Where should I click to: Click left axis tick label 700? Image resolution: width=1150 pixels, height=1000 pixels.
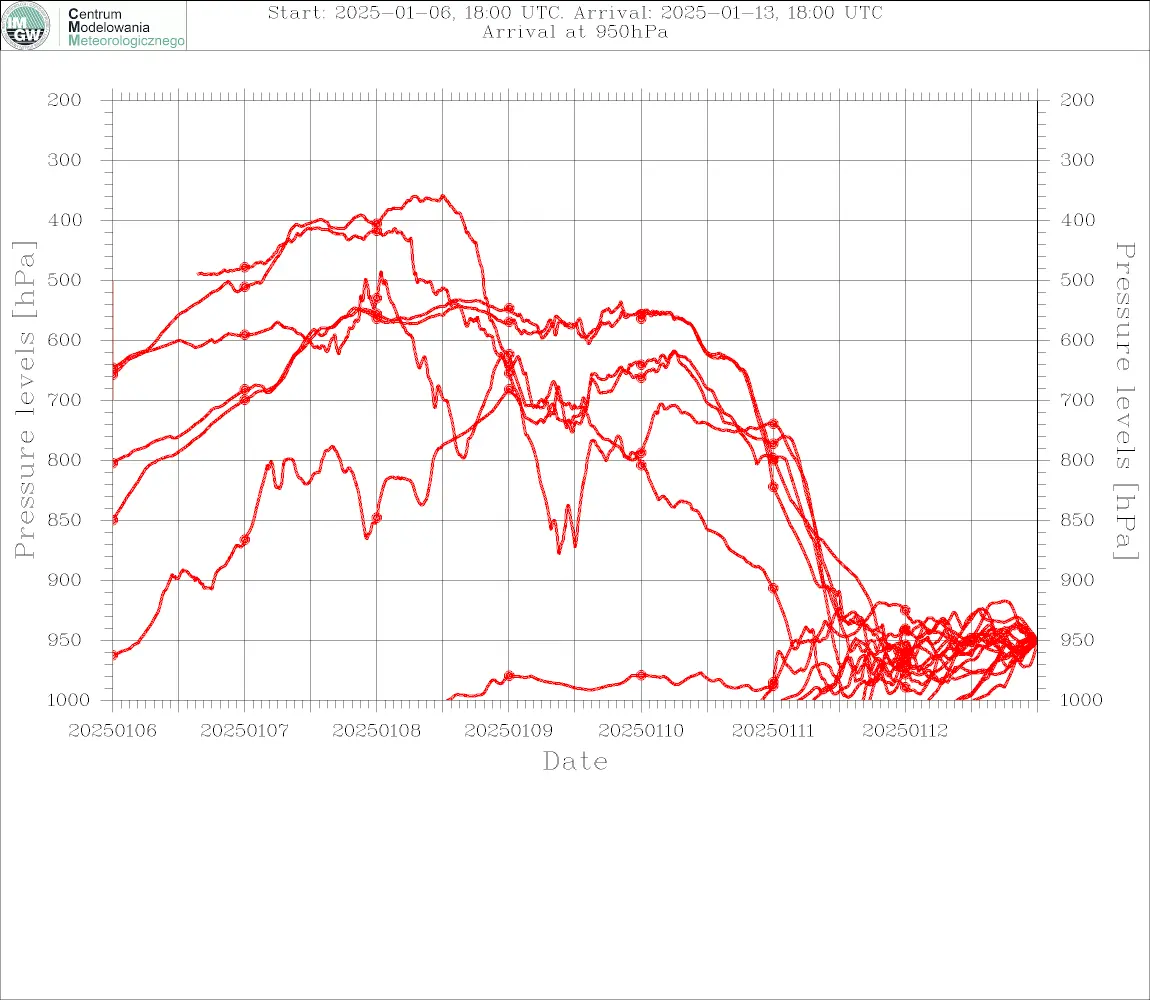[x=65, y=401]
